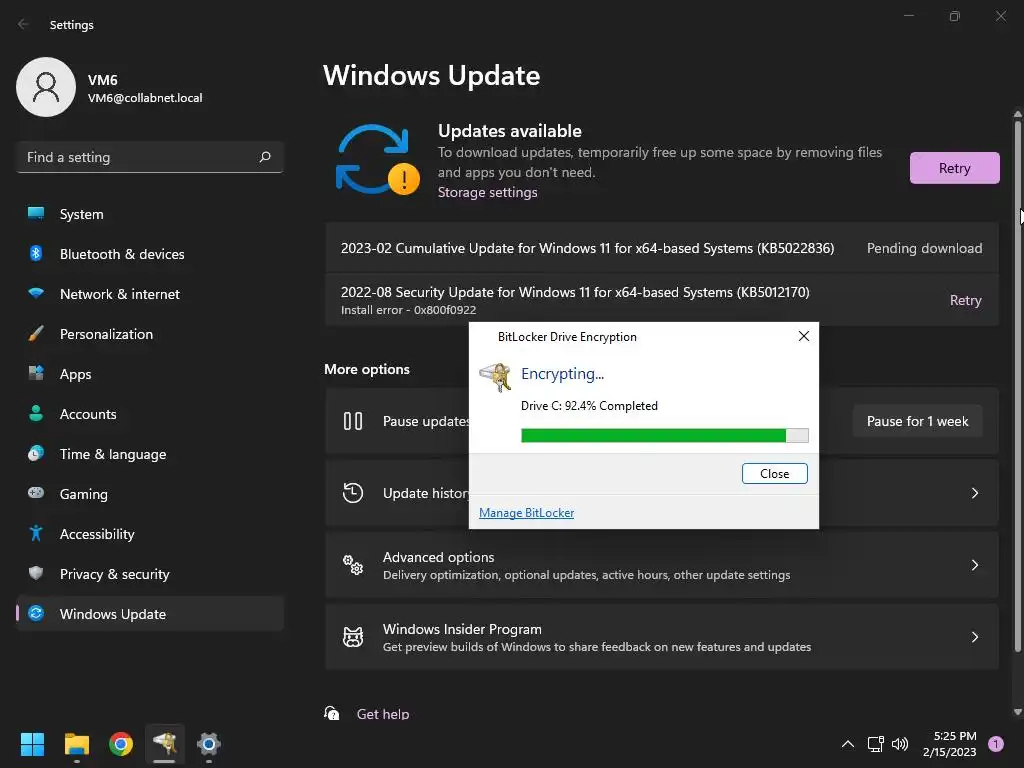Open the Windows Start menu
Viewport: 1024px width, 768px height.
[x=32, y=744]
